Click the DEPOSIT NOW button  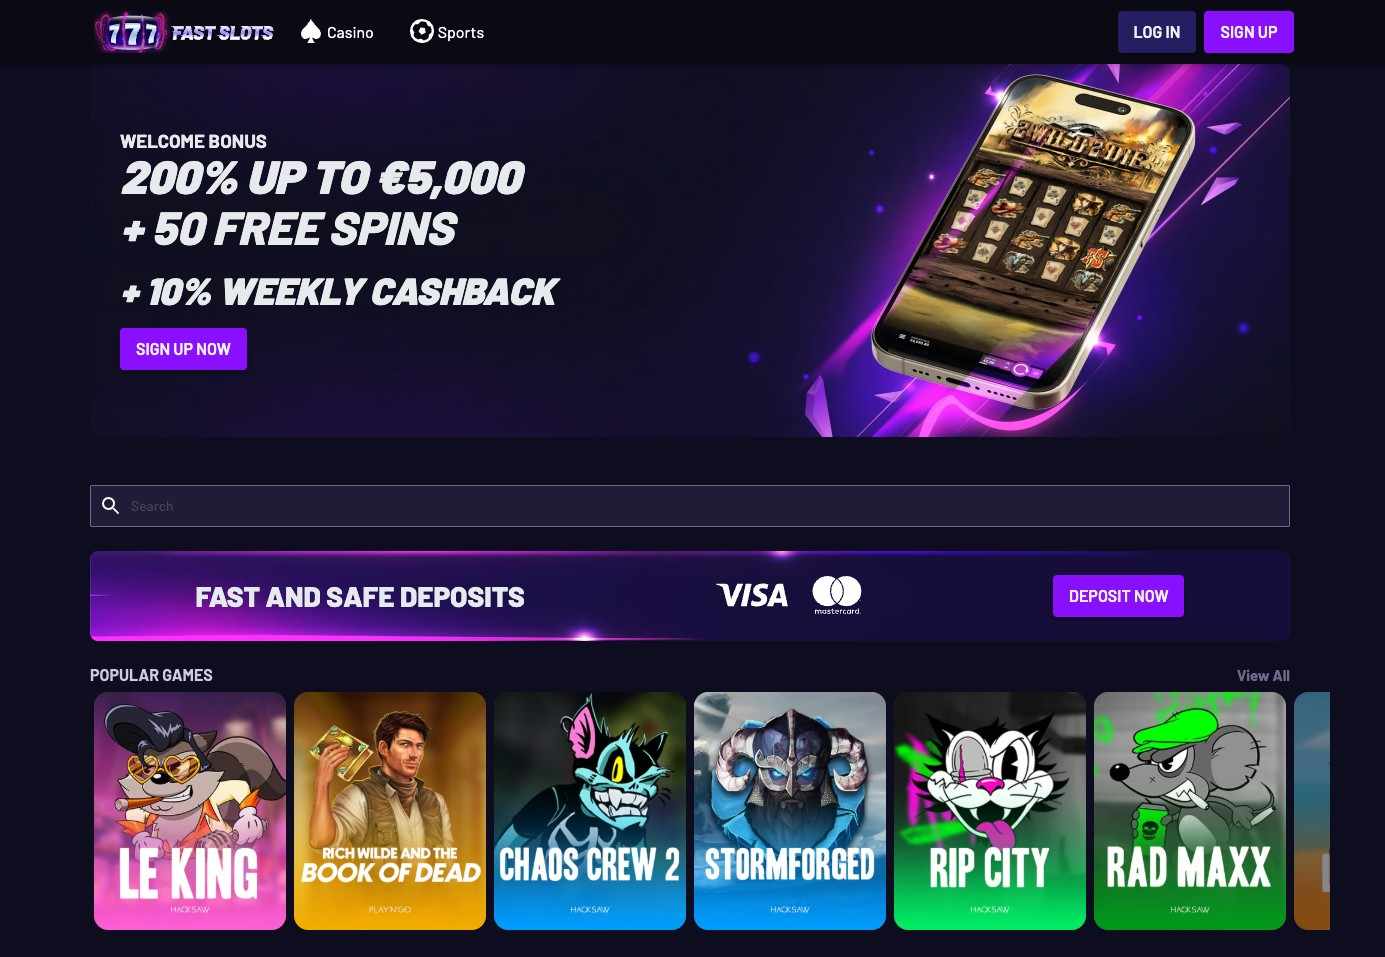coord(1118,596)
